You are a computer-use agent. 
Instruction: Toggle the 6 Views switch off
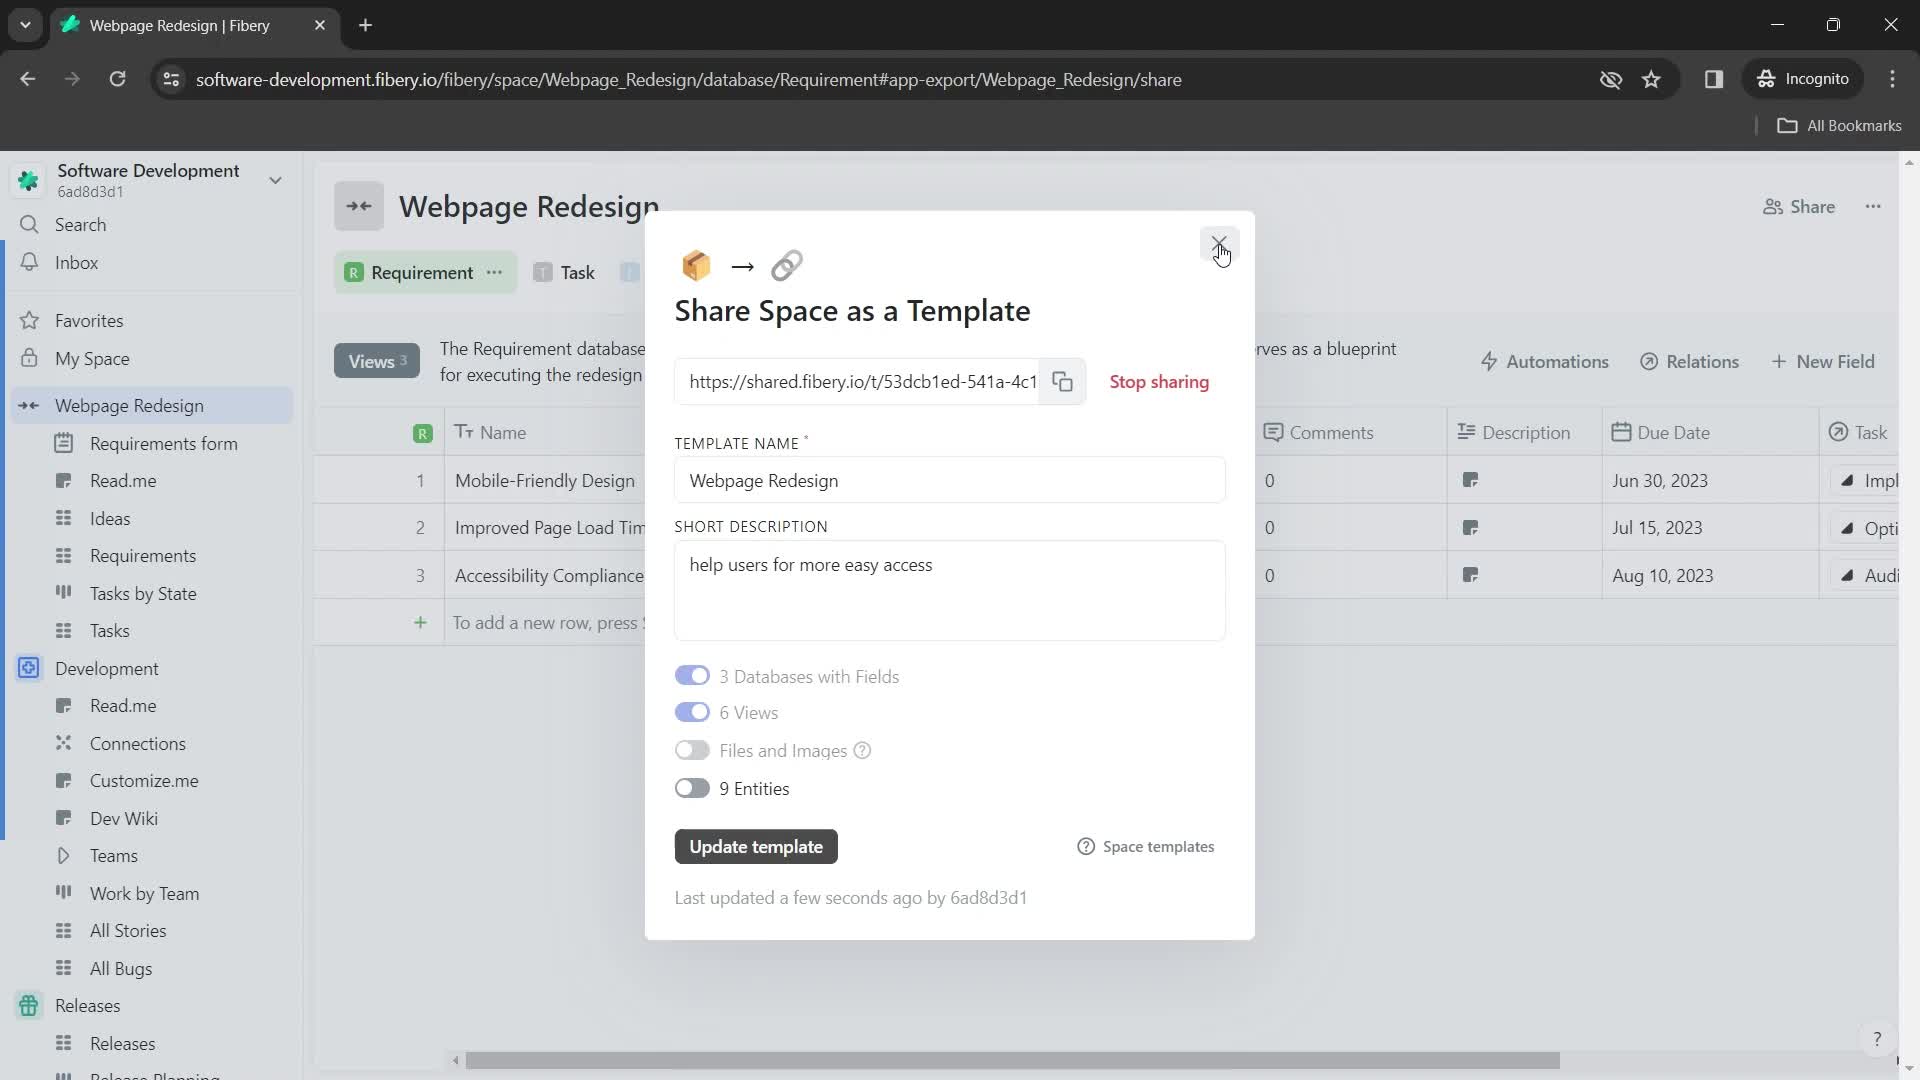[692, 712]
